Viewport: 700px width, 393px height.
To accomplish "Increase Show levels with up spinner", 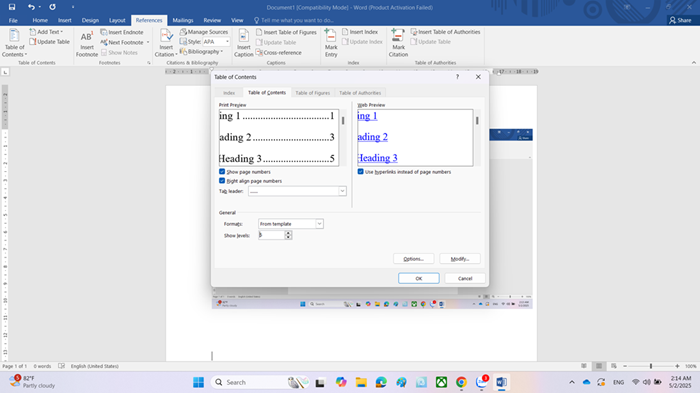I will point(288,233).
